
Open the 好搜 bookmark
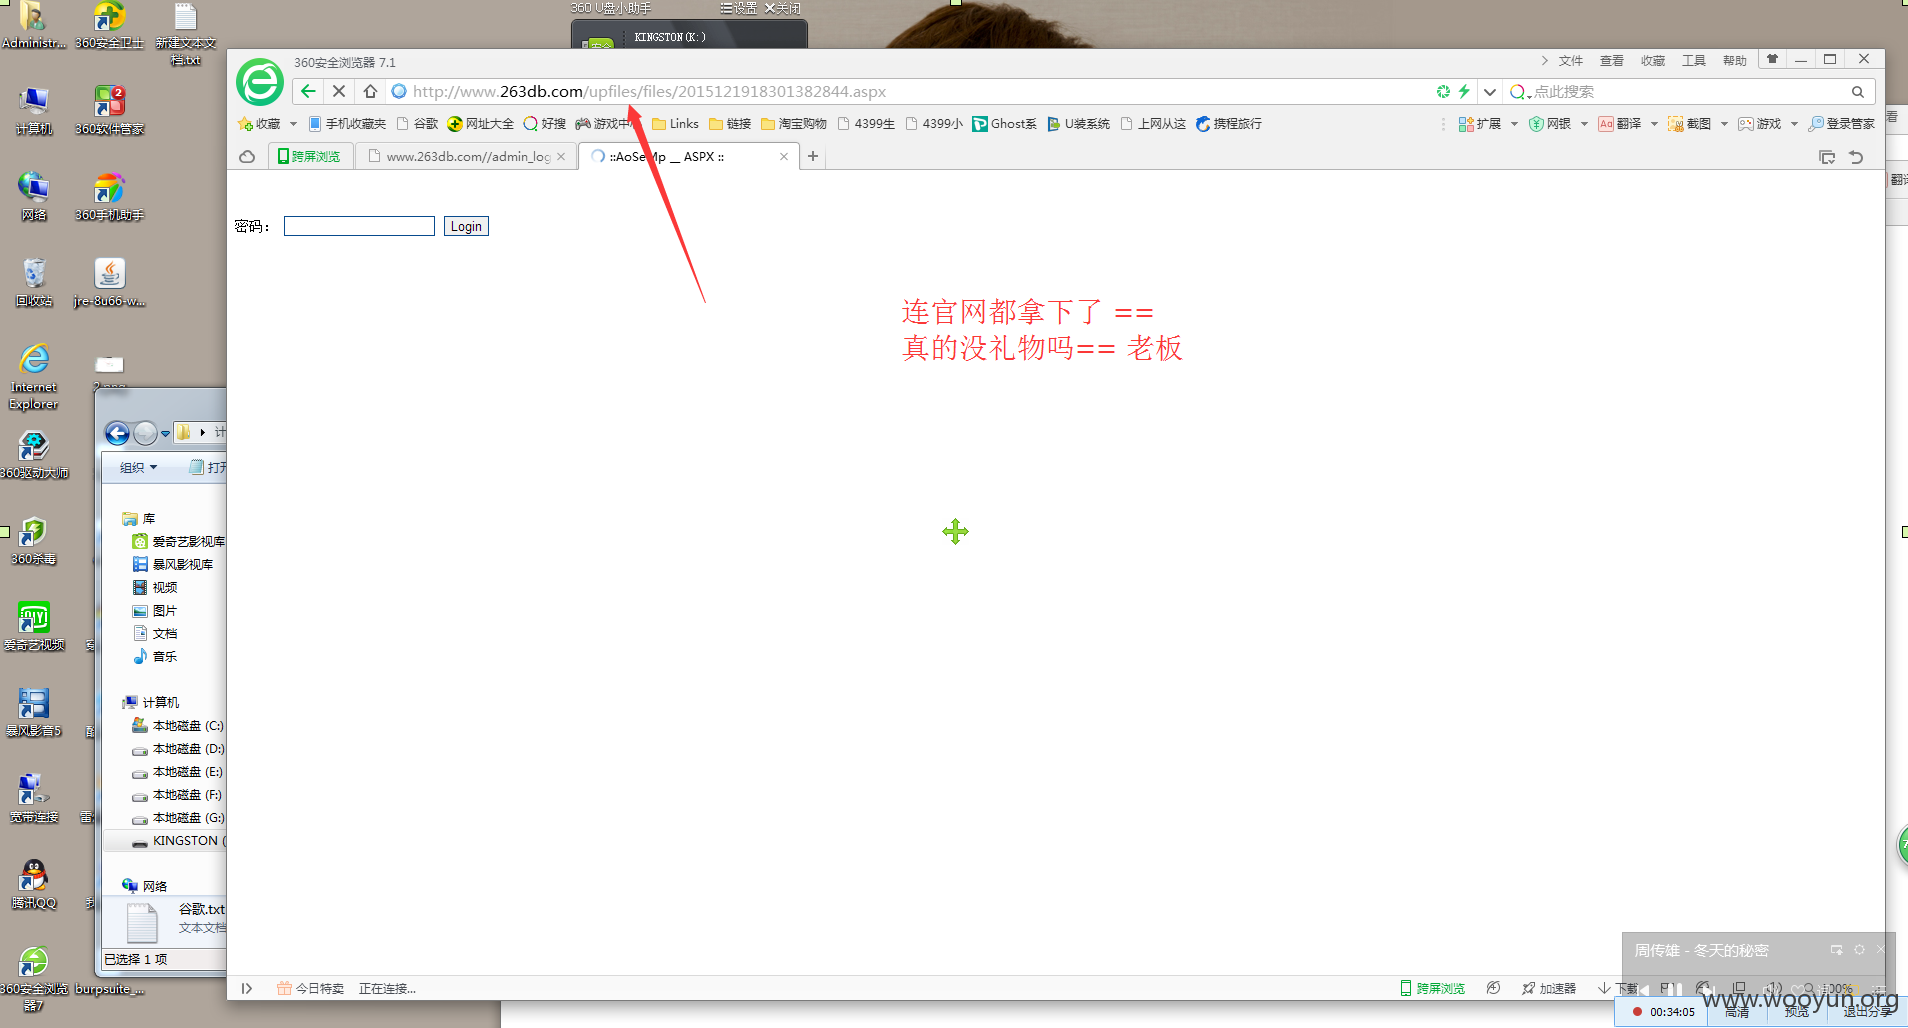[x=545, y=124]
